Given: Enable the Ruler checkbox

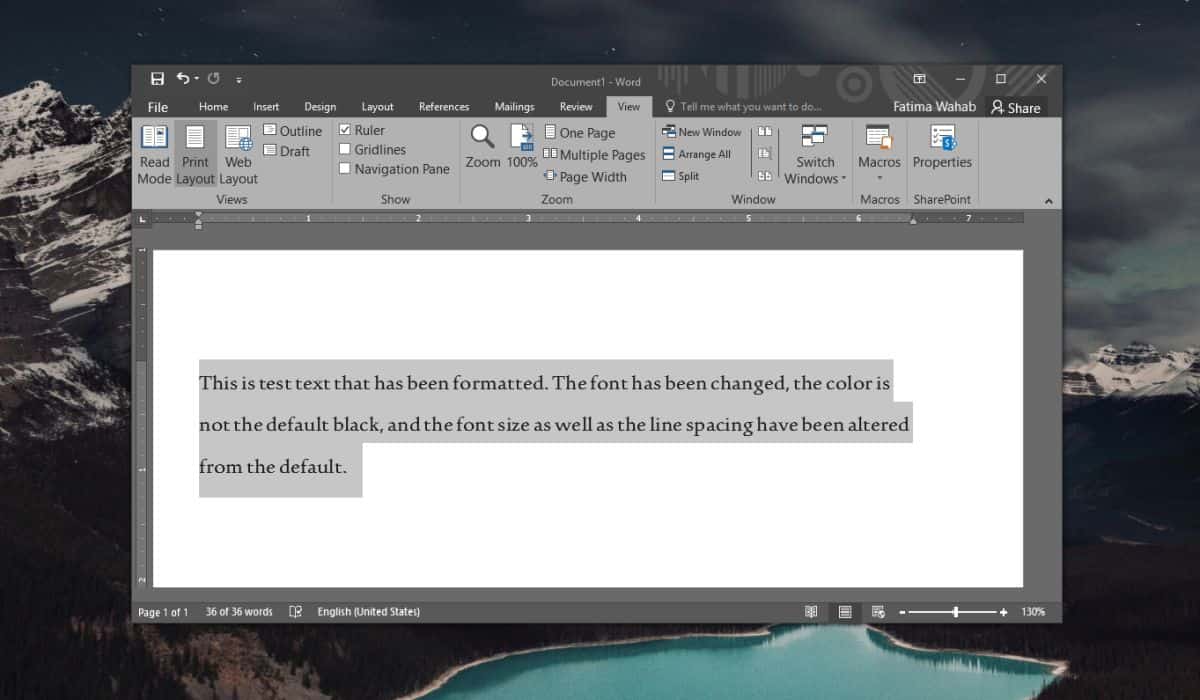Looking at the screenshot, I should [346, 129].
